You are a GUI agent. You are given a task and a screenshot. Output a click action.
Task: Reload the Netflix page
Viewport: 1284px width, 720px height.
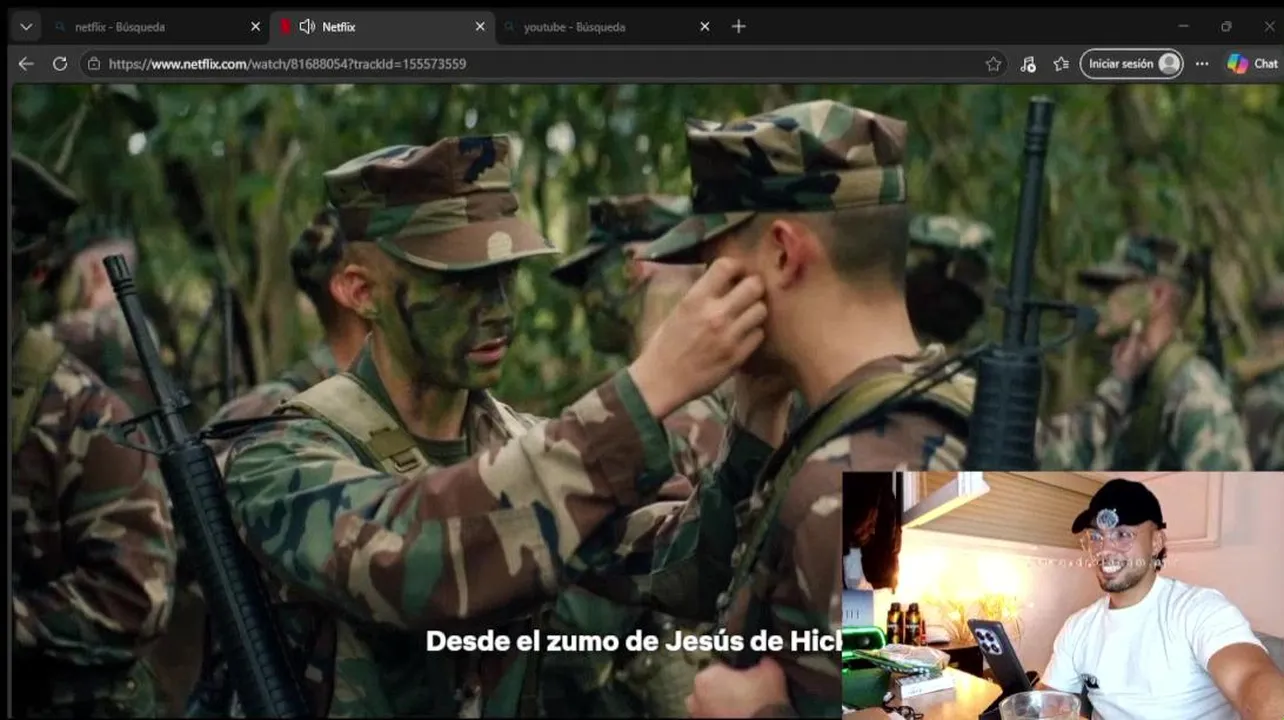(60, 64)
